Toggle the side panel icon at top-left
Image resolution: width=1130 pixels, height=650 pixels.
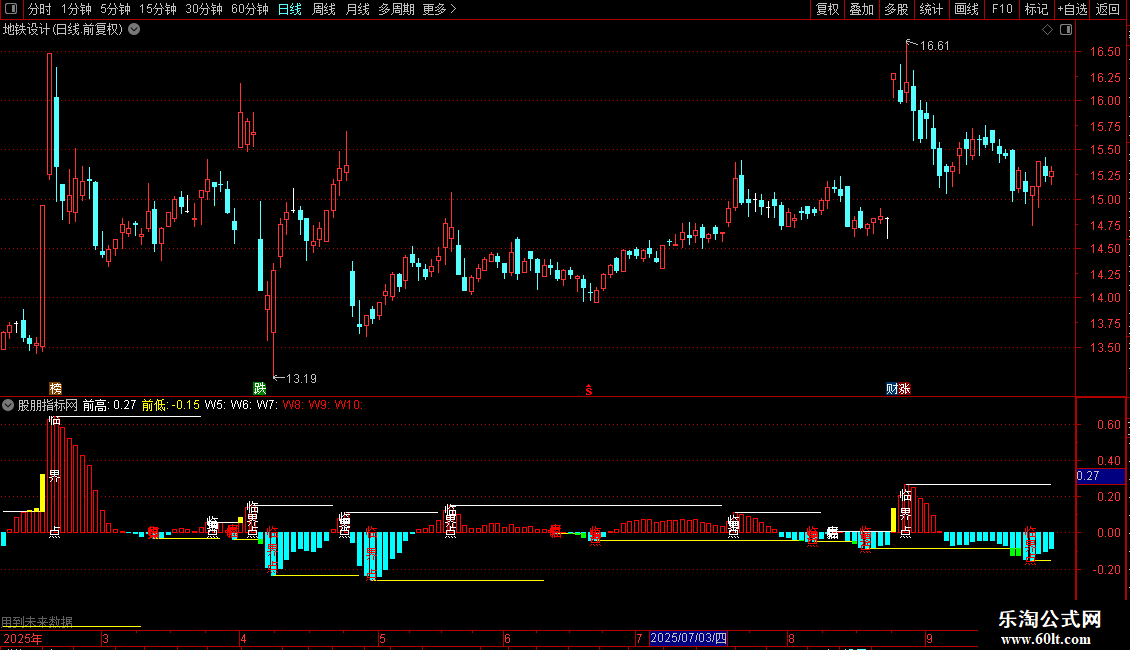11,9
